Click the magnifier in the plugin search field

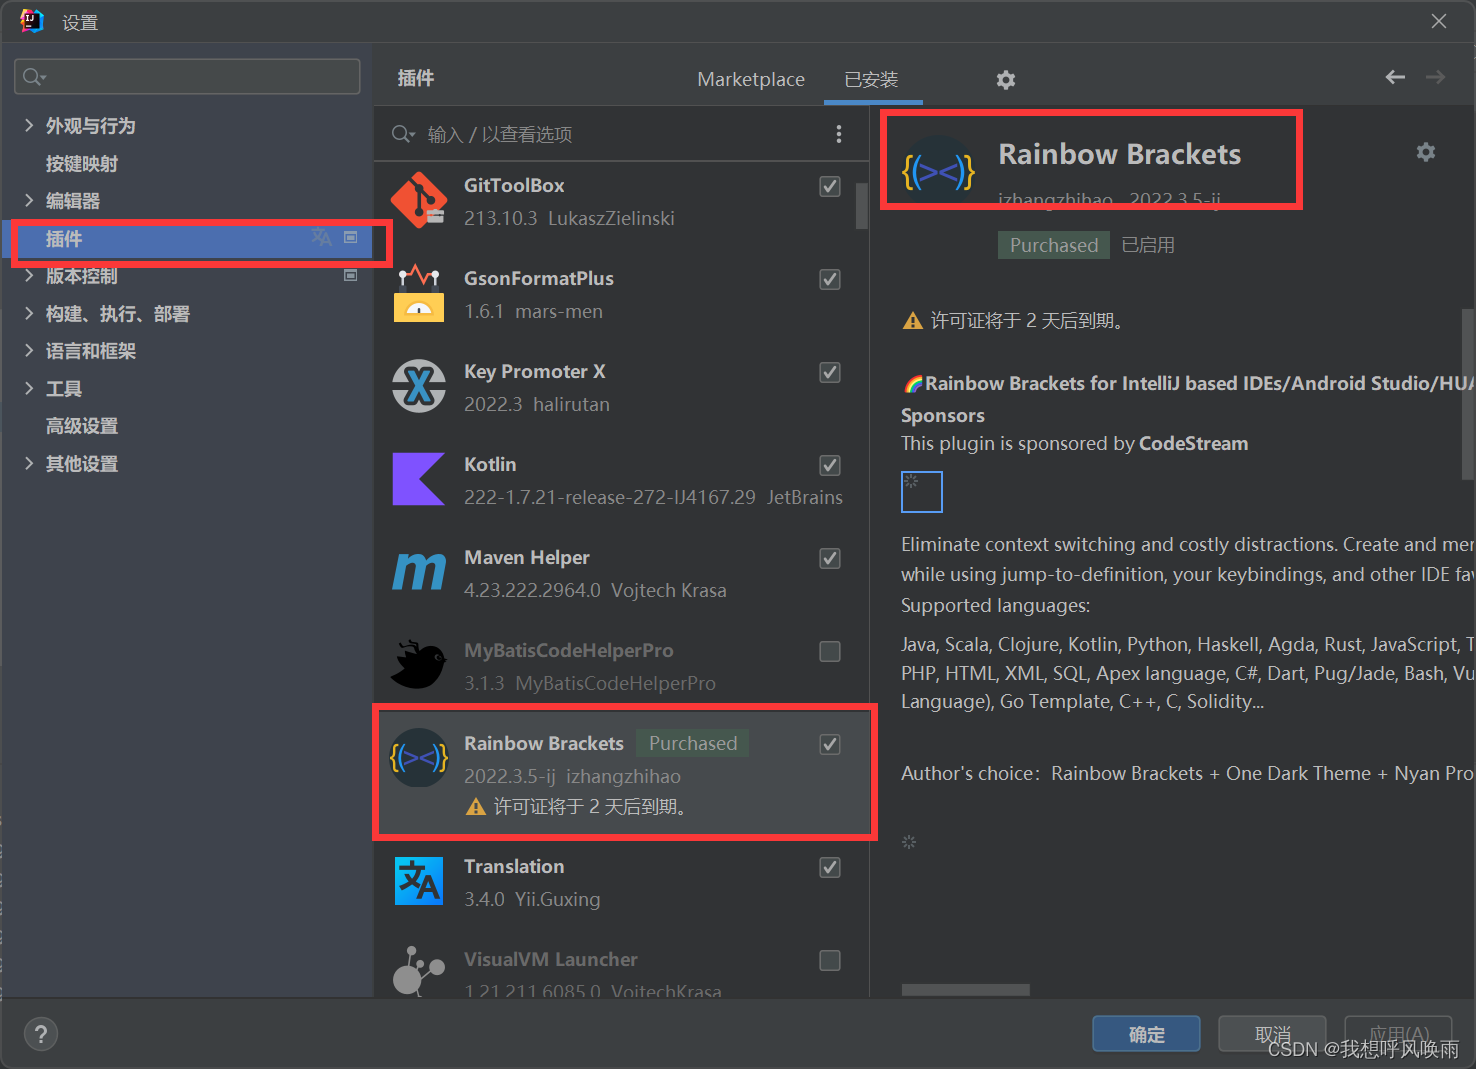[403, 134]
